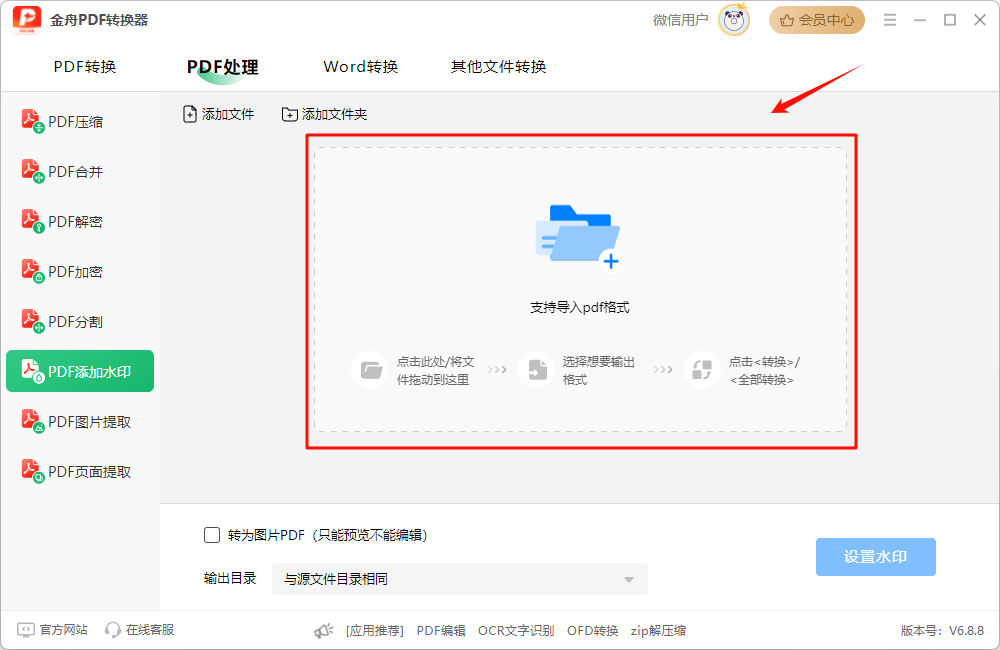1000x650 pixels.
Task: Click the 版本号 V6.8.8 label
Action: point(942,631)
